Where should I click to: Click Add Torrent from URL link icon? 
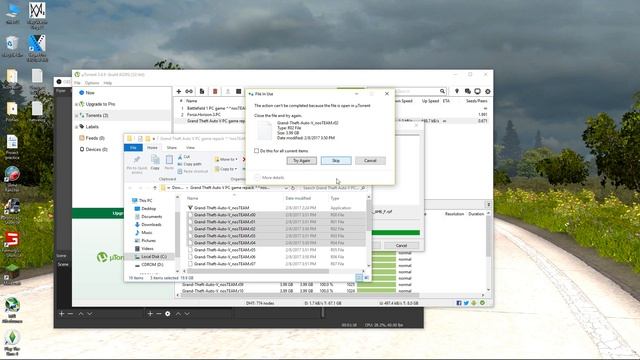click(x=189, y=91)
